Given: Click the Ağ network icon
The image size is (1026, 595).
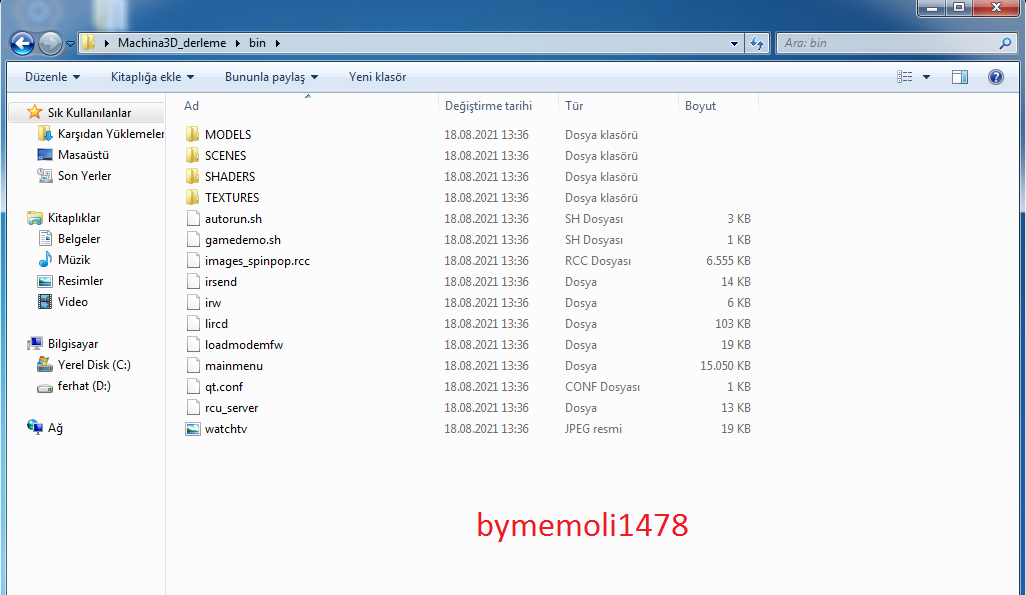Looking at the screenshot, I should pyautogui.click(x=35, y=427).
